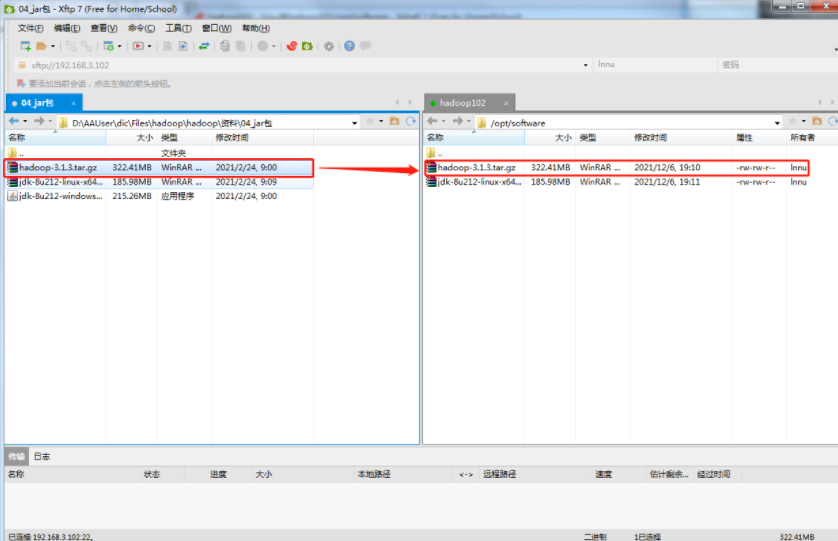Go forward in the remote /opt/software pane
The height and width of the screenshot is (541, 838).
point(458,121)
